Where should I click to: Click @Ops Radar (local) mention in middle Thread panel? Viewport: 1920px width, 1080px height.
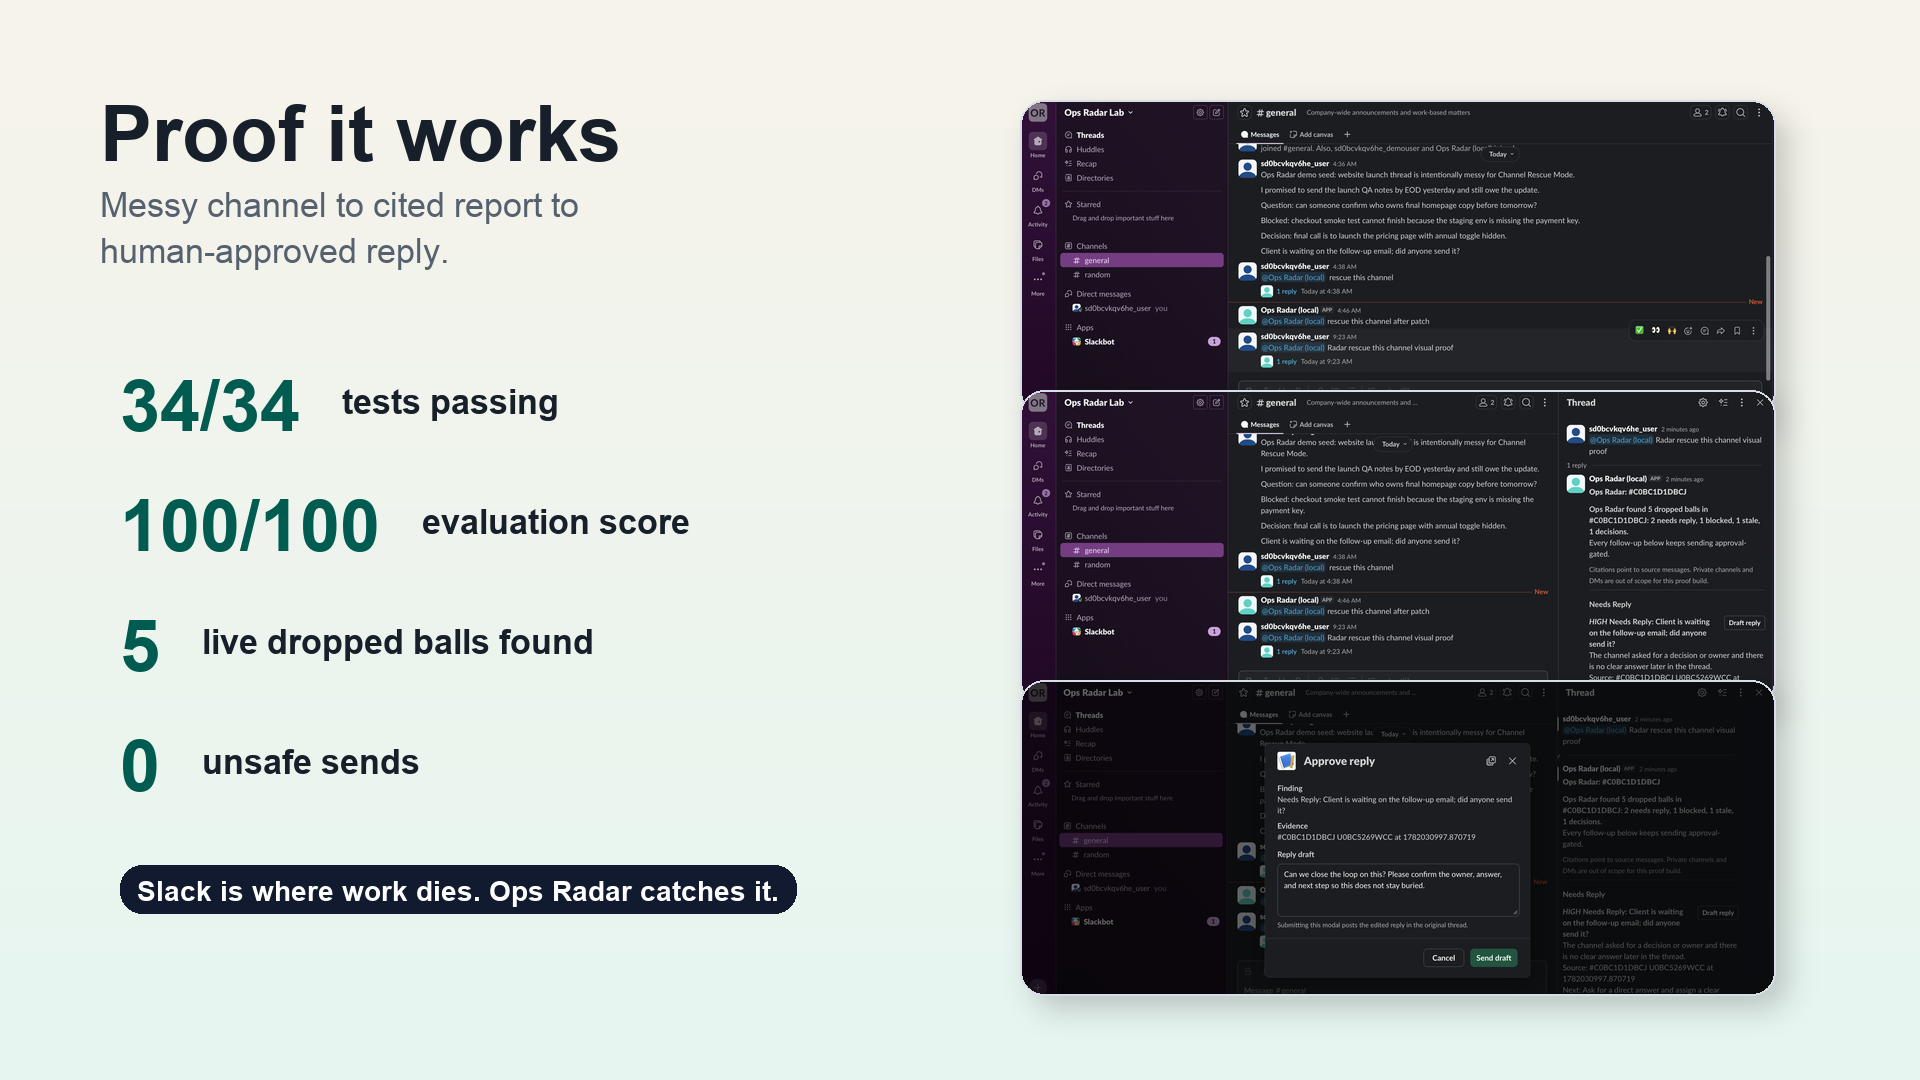tap(1620, 440)
